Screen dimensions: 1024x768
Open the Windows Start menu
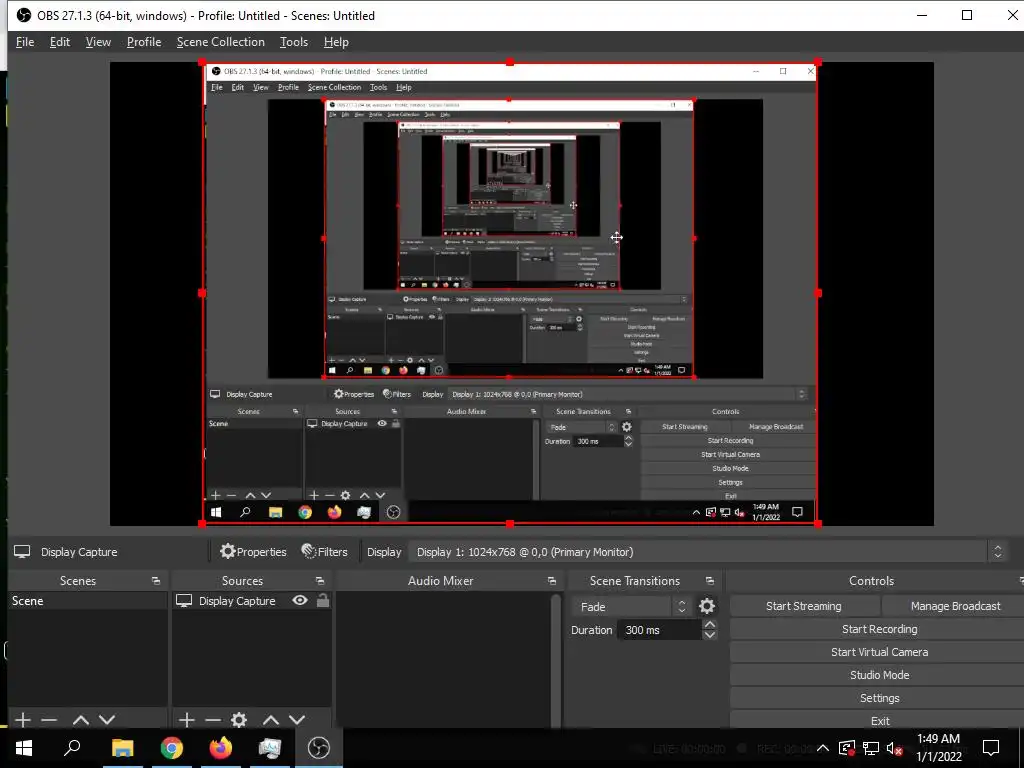(24, 748)
